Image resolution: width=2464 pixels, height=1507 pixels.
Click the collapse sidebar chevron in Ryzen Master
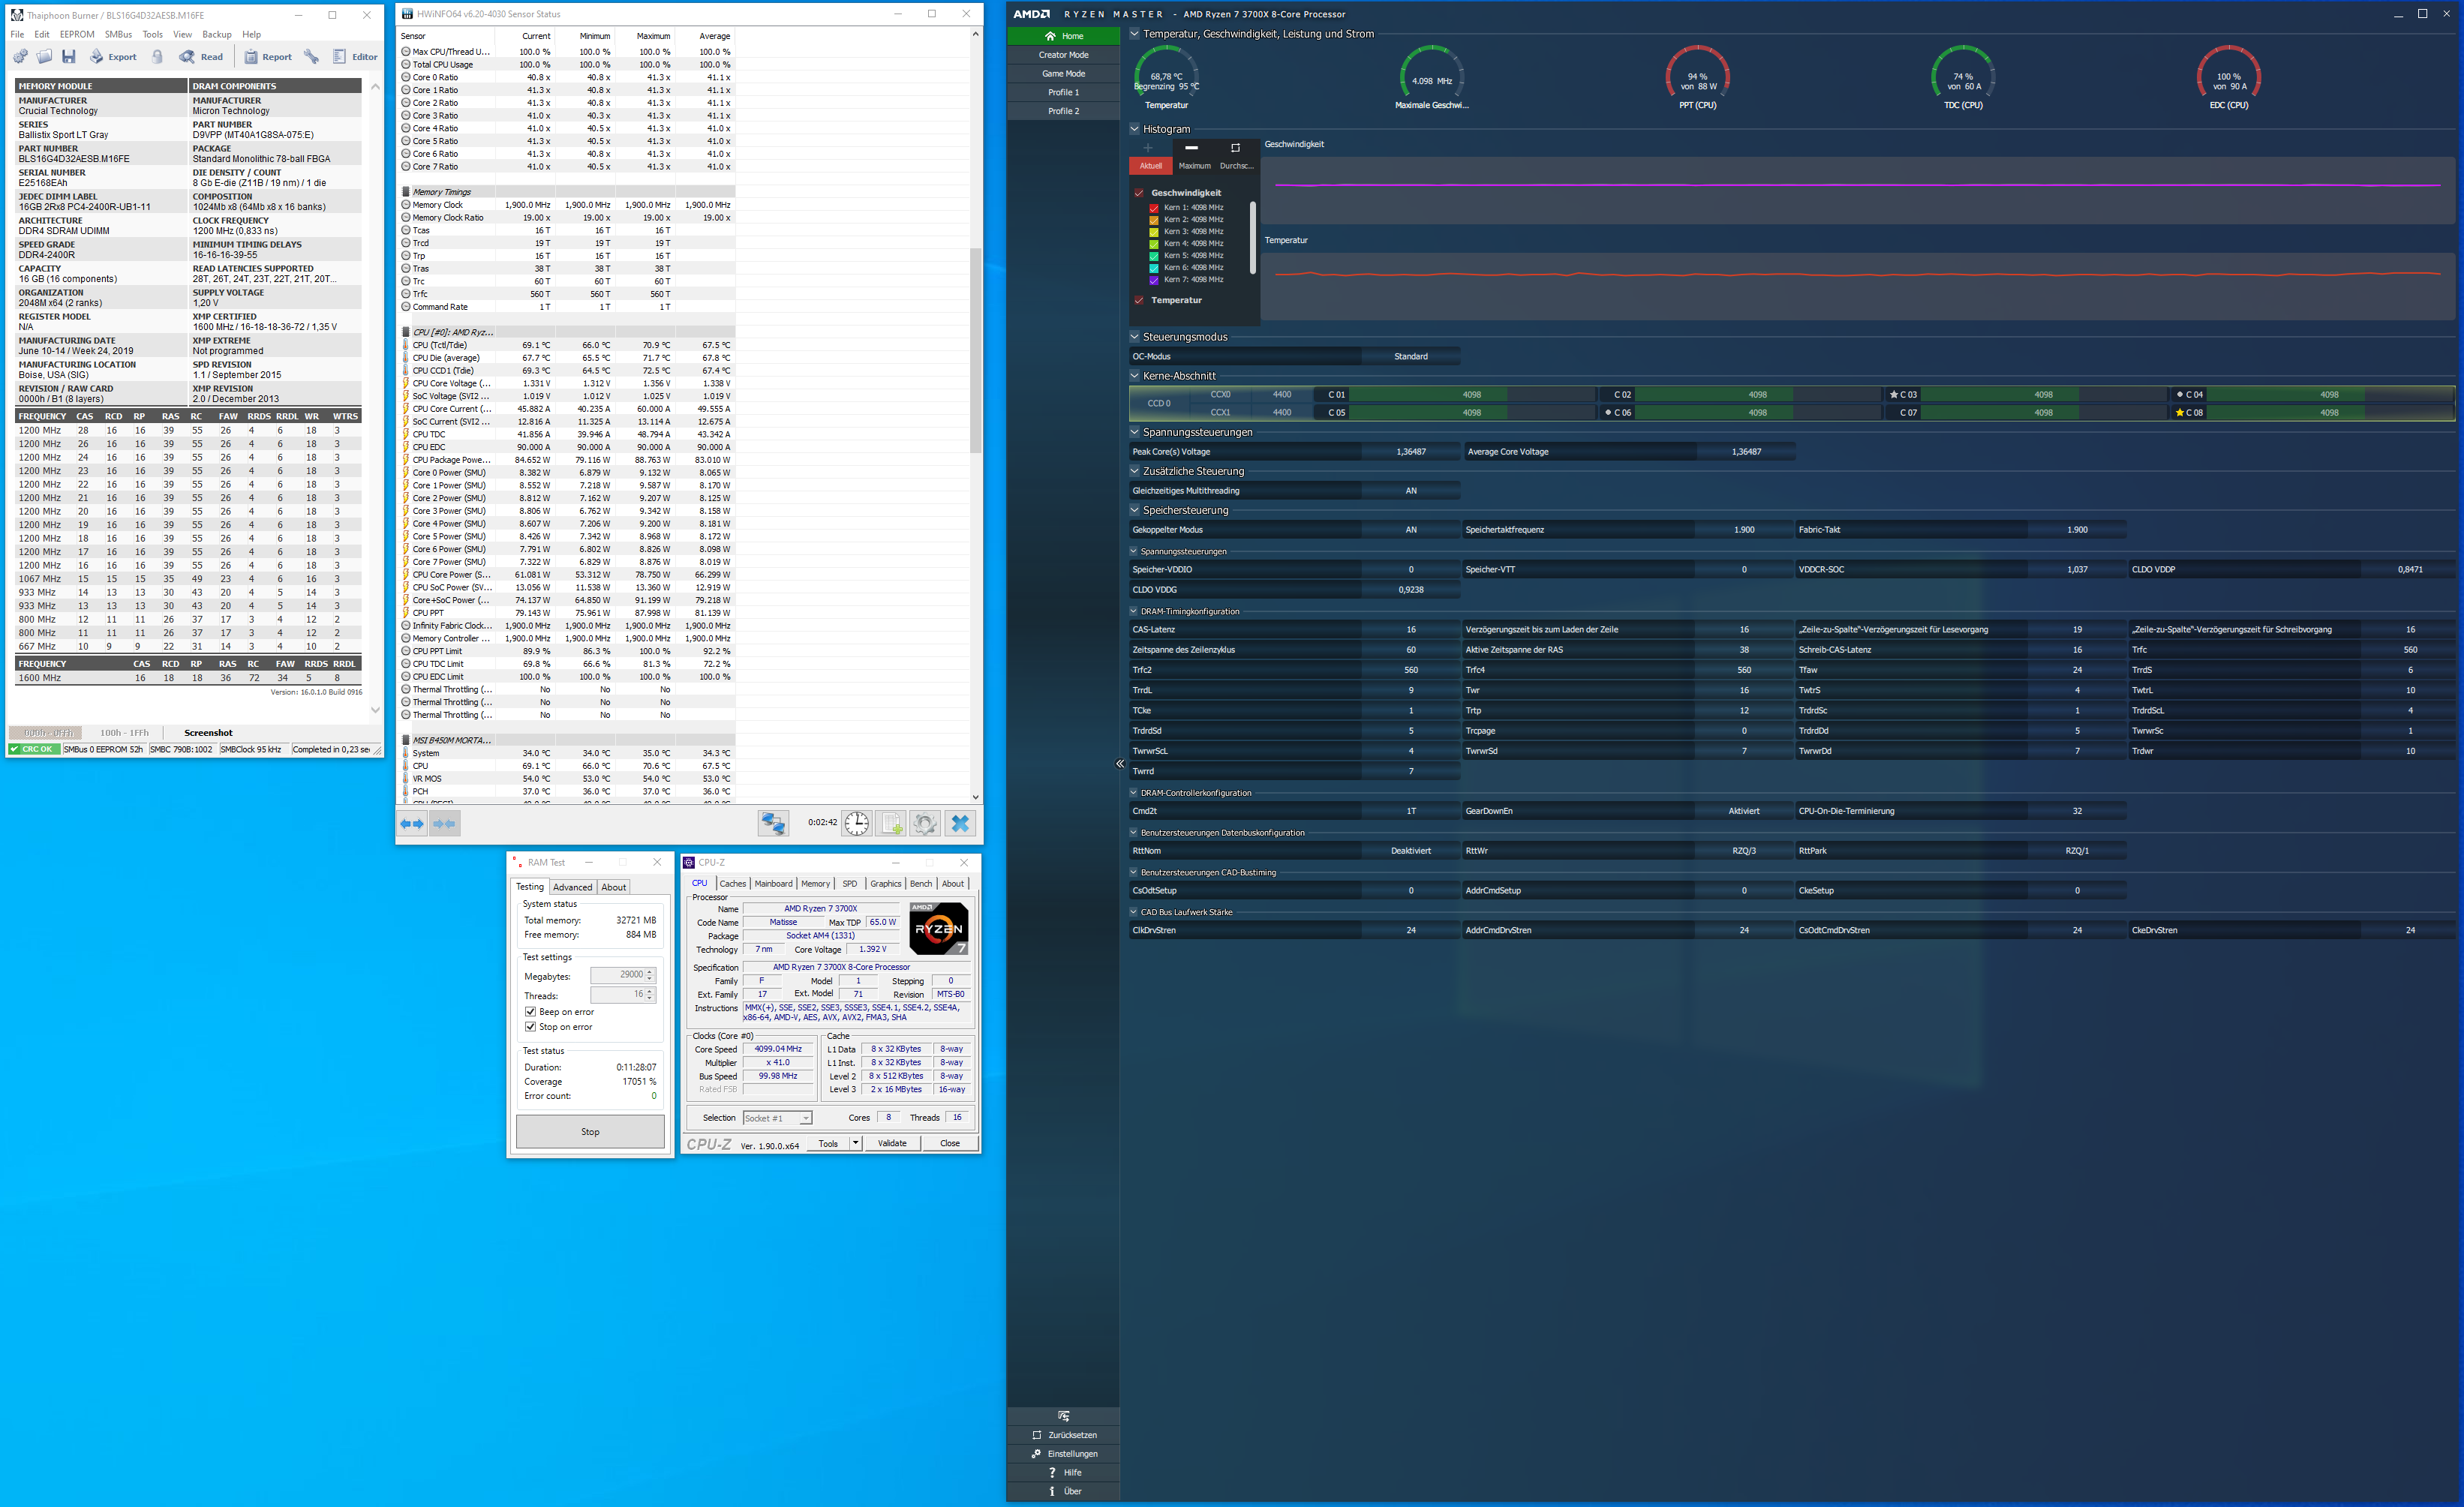coord(1120,764)
